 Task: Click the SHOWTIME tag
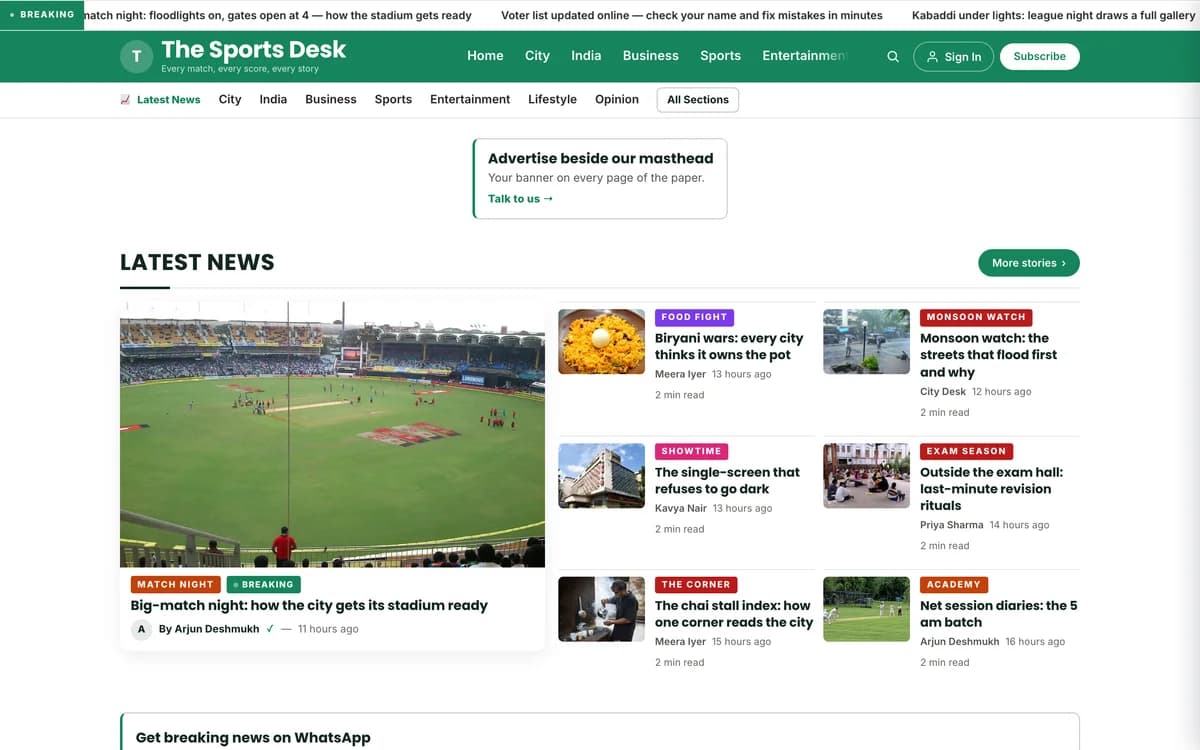click(x=691, y=451)
